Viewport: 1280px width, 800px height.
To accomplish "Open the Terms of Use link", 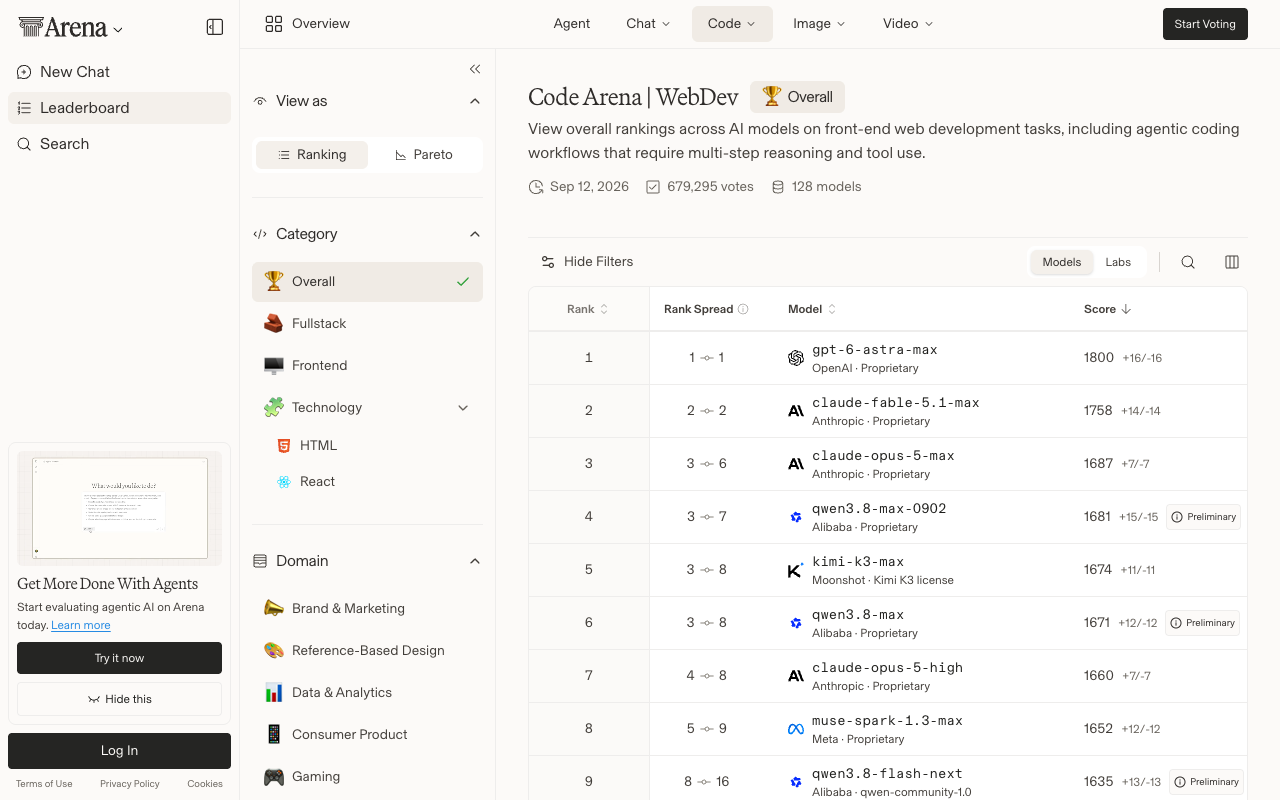I will (x=44, y=784).
